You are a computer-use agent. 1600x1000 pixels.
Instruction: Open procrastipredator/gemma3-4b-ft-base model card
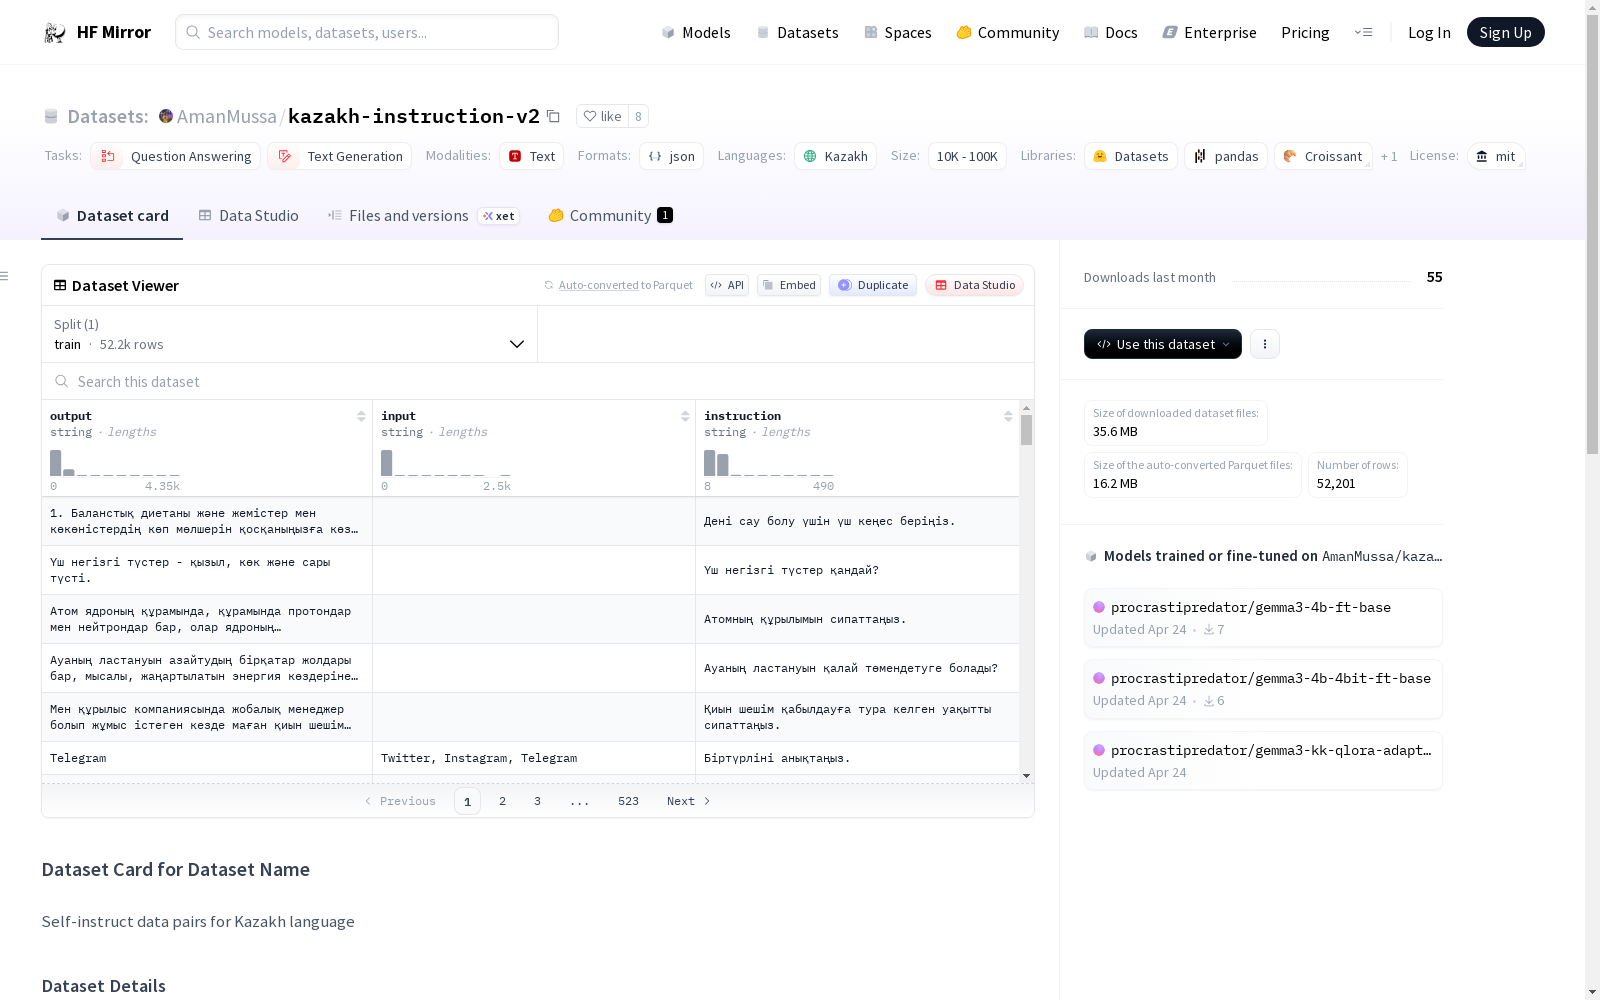click(x=1263, y=618)
